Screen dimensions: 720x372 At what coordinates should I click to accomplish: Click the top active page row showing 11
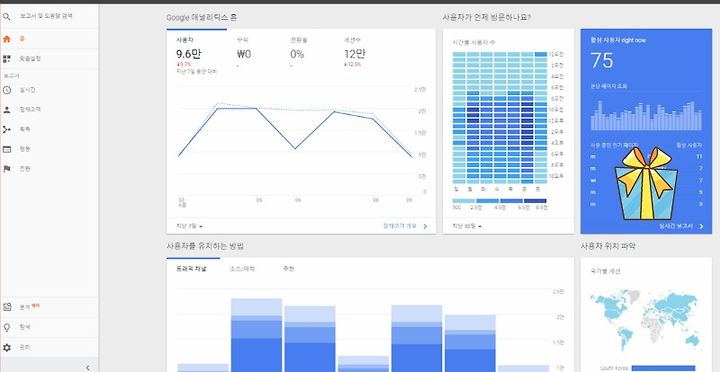(x=646, y=157)
